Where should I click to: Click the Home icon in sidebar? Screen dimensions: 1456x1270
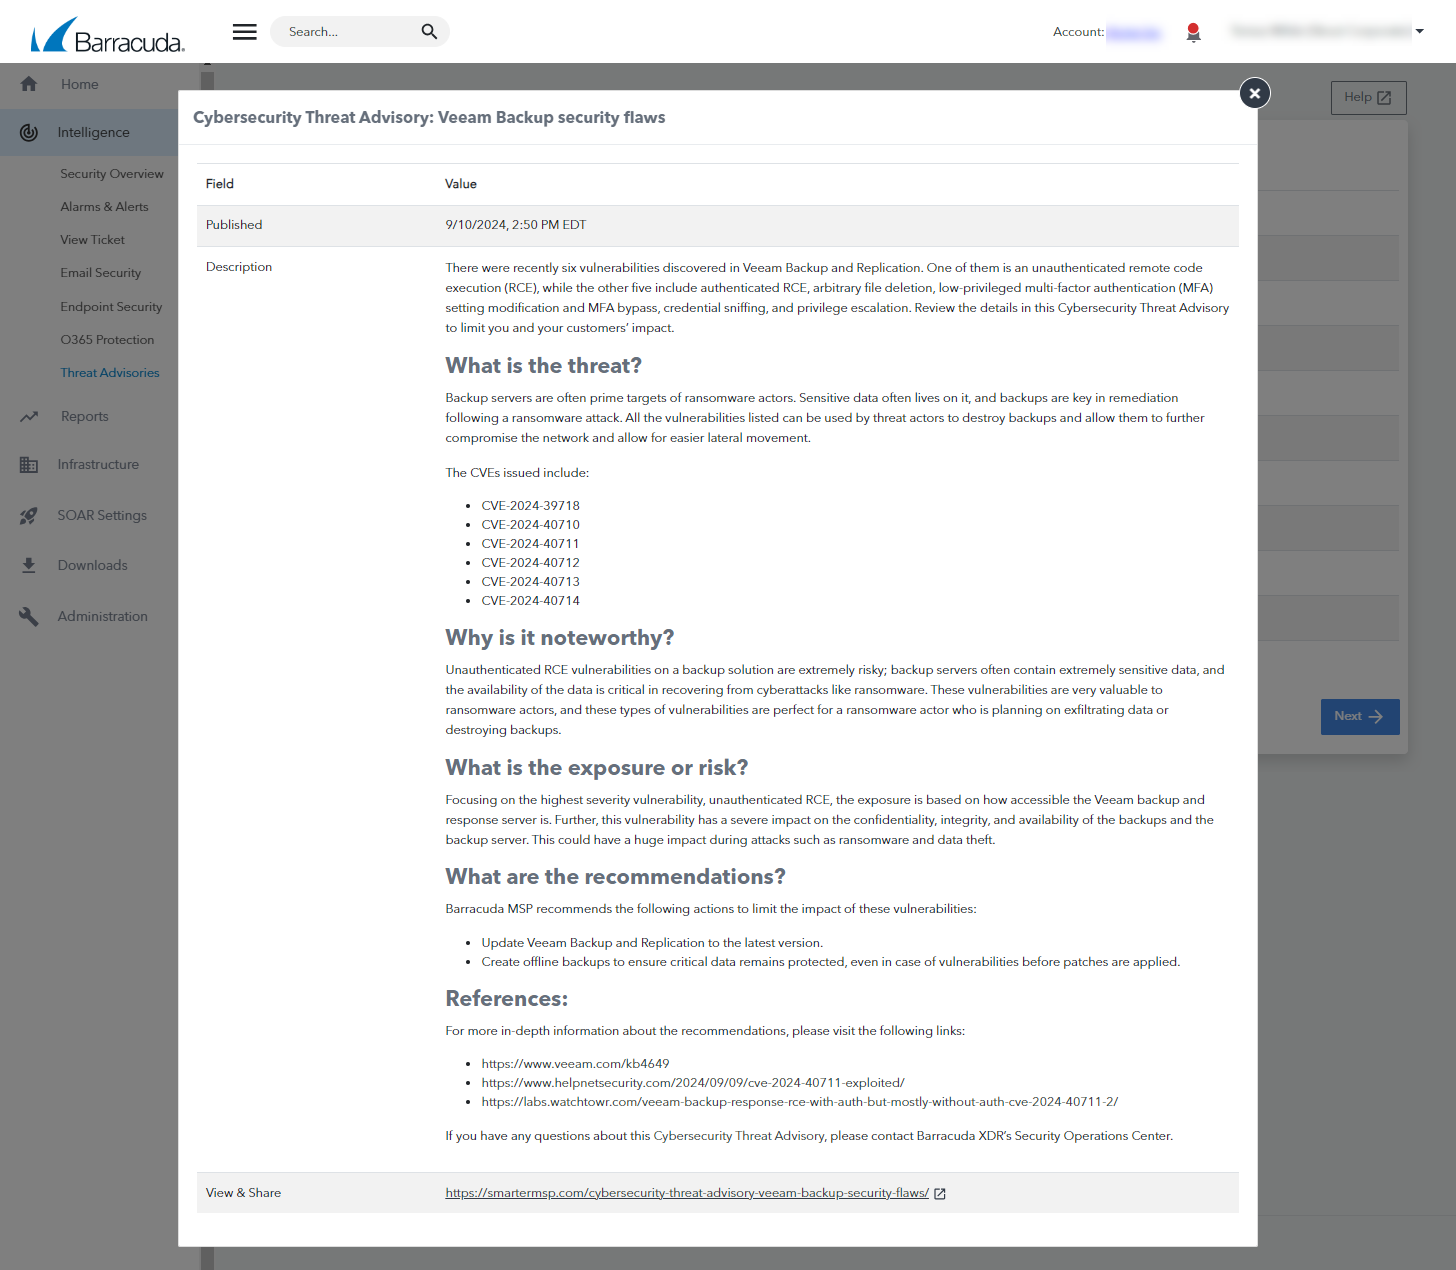click(29, 84)
